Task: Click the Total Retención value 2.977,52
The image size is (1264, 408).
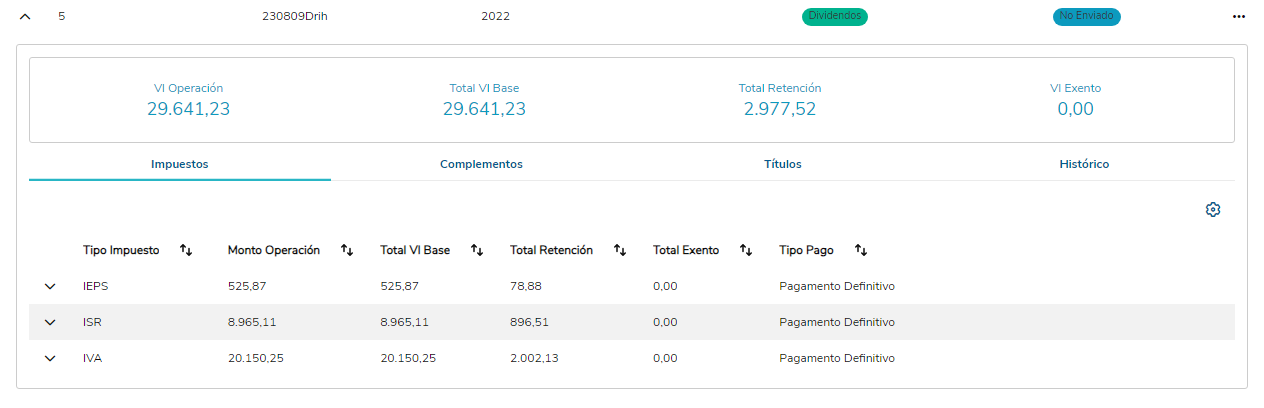Action: pyautogui.click(x=780, y=109)
